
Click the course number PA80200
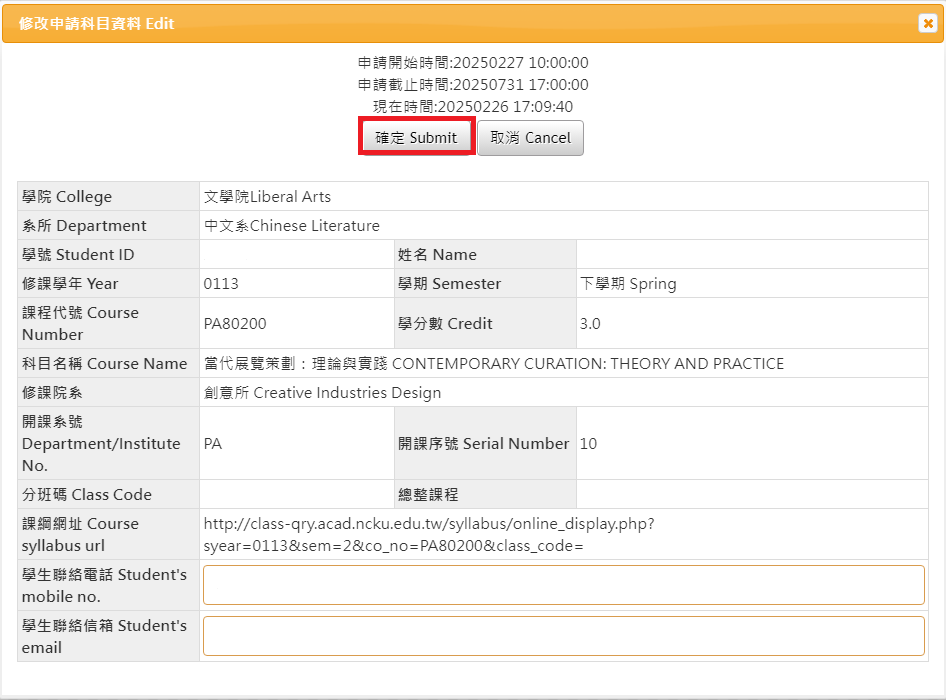pyautogui.click(x=235, y=324)
